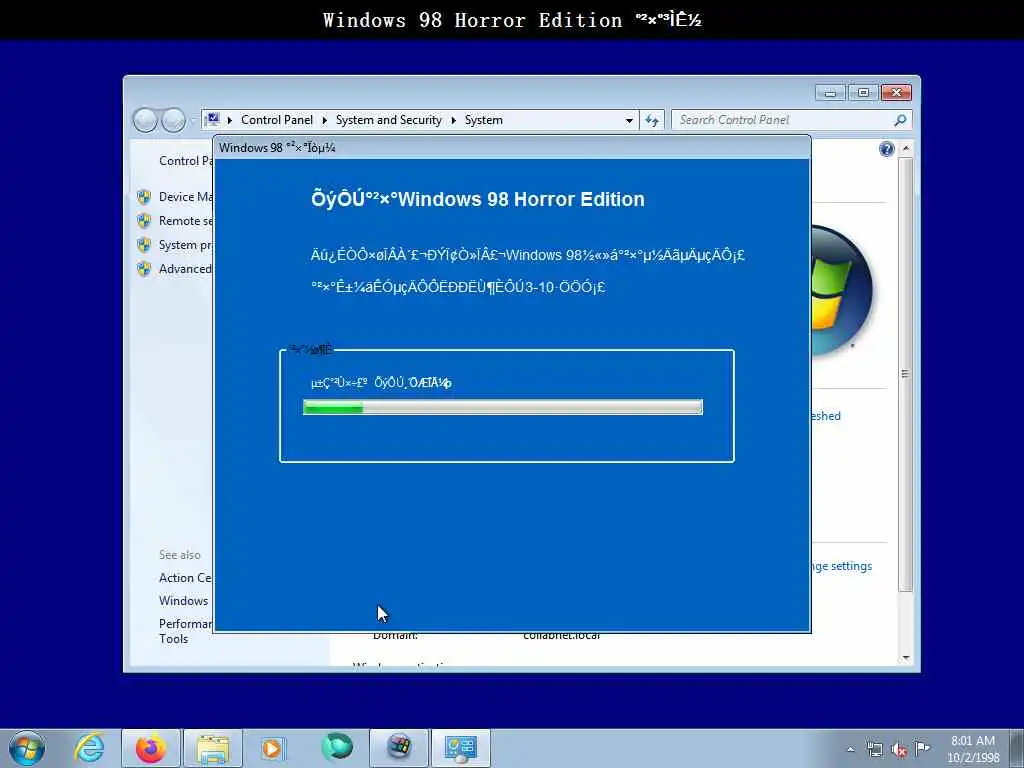Minimize the System window
The height and width of the screenshot is (768, 1024).
tap(830, 93)
